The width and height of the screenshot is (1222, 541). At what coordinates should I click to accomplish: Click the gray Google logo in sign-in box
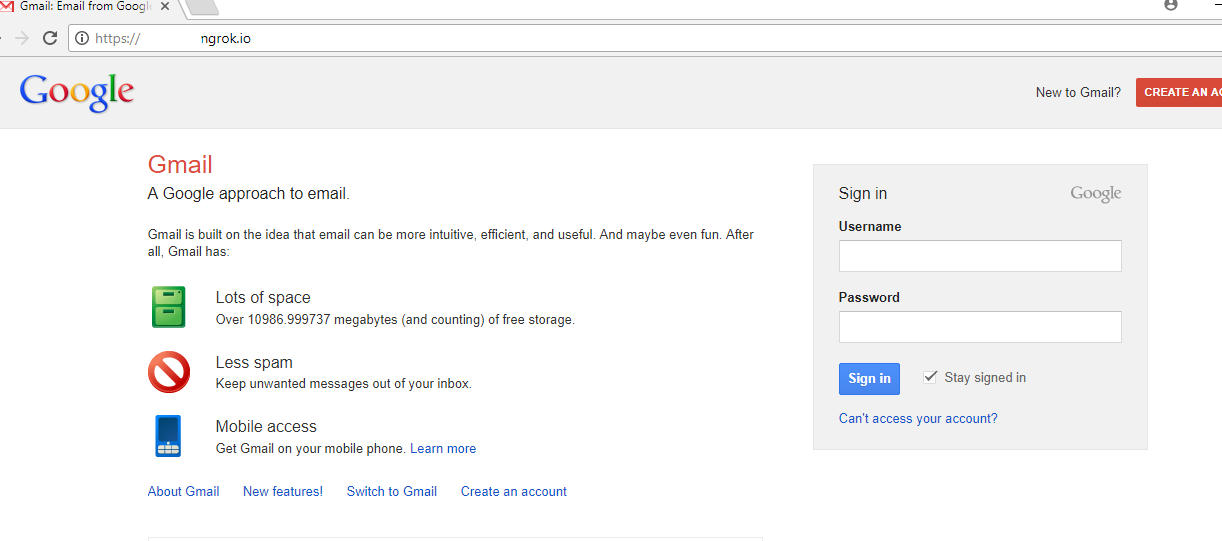point(1095,194)
